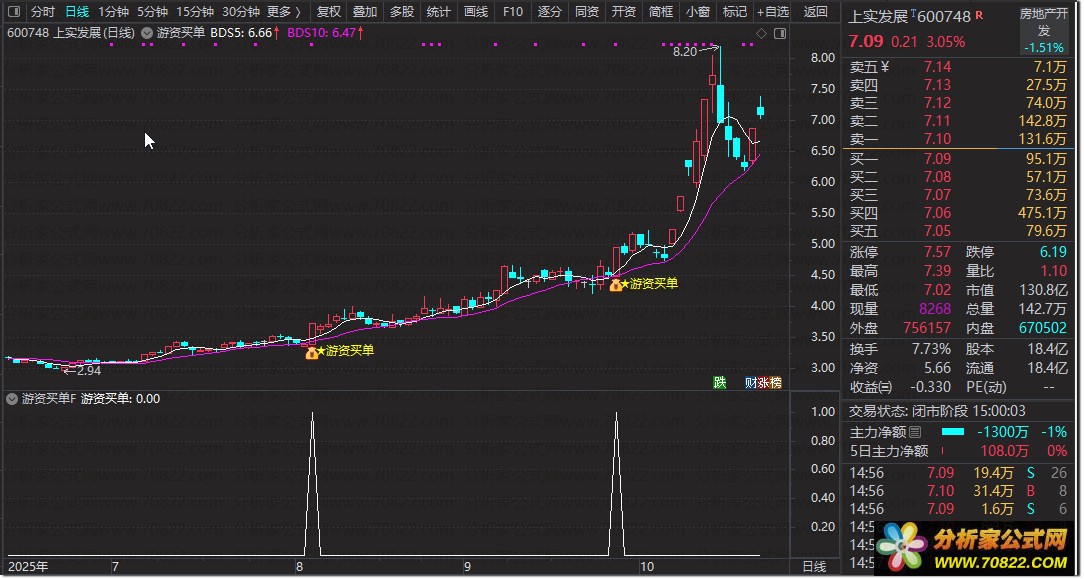Click the 返回 back button
This screenshot has height=579, width=1084.
click(x=816, y=12)
